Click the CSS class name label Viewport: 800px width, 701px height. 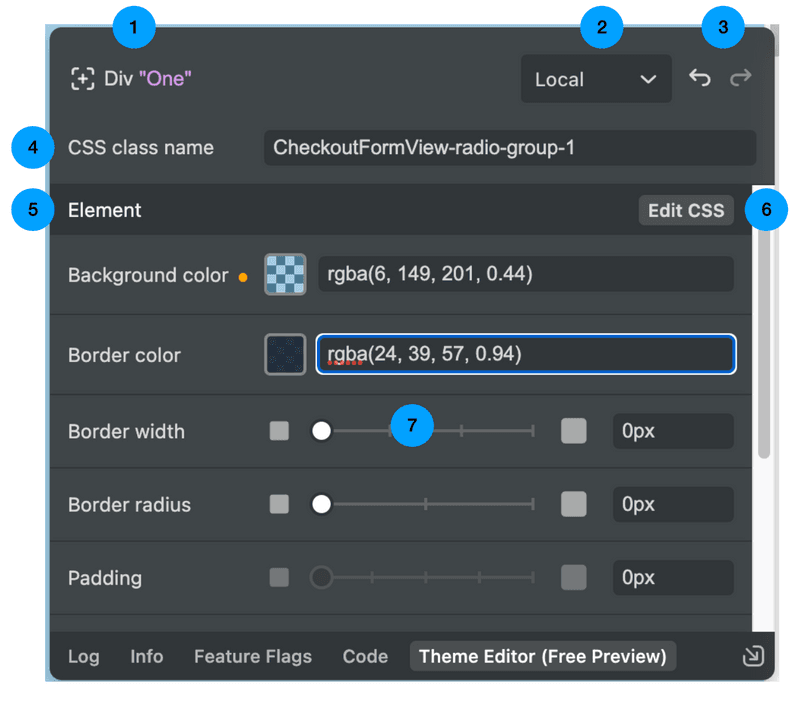(x=141, y=148)
